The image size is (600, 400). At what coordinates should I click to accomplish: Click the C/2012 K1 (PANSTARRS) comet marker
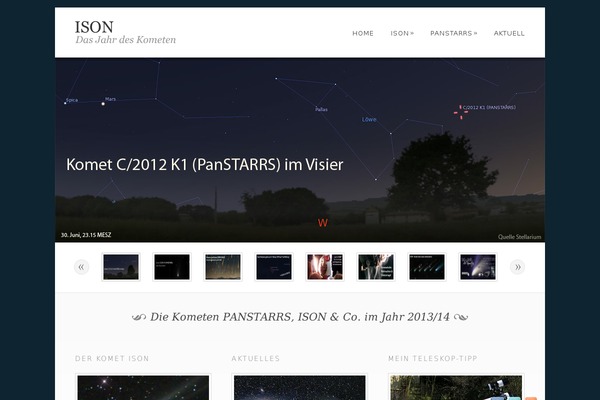461,113
